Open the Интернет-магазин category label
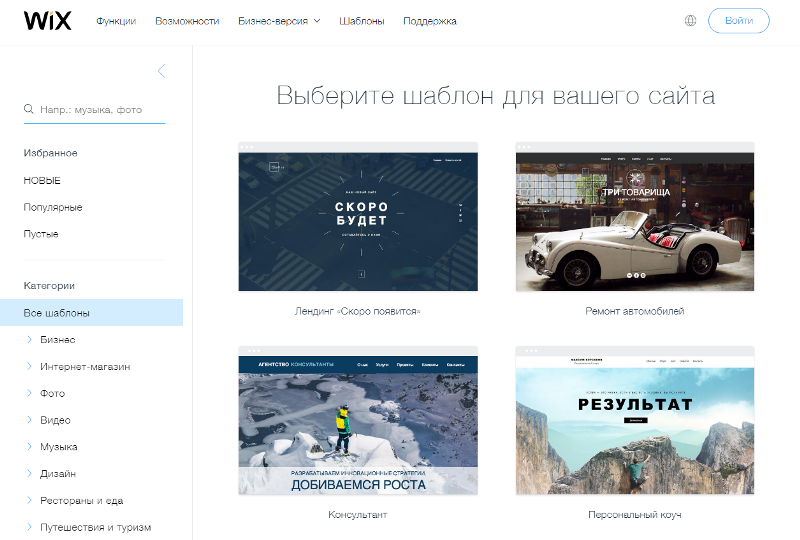 pyautogui.click(x=85, y=366)
